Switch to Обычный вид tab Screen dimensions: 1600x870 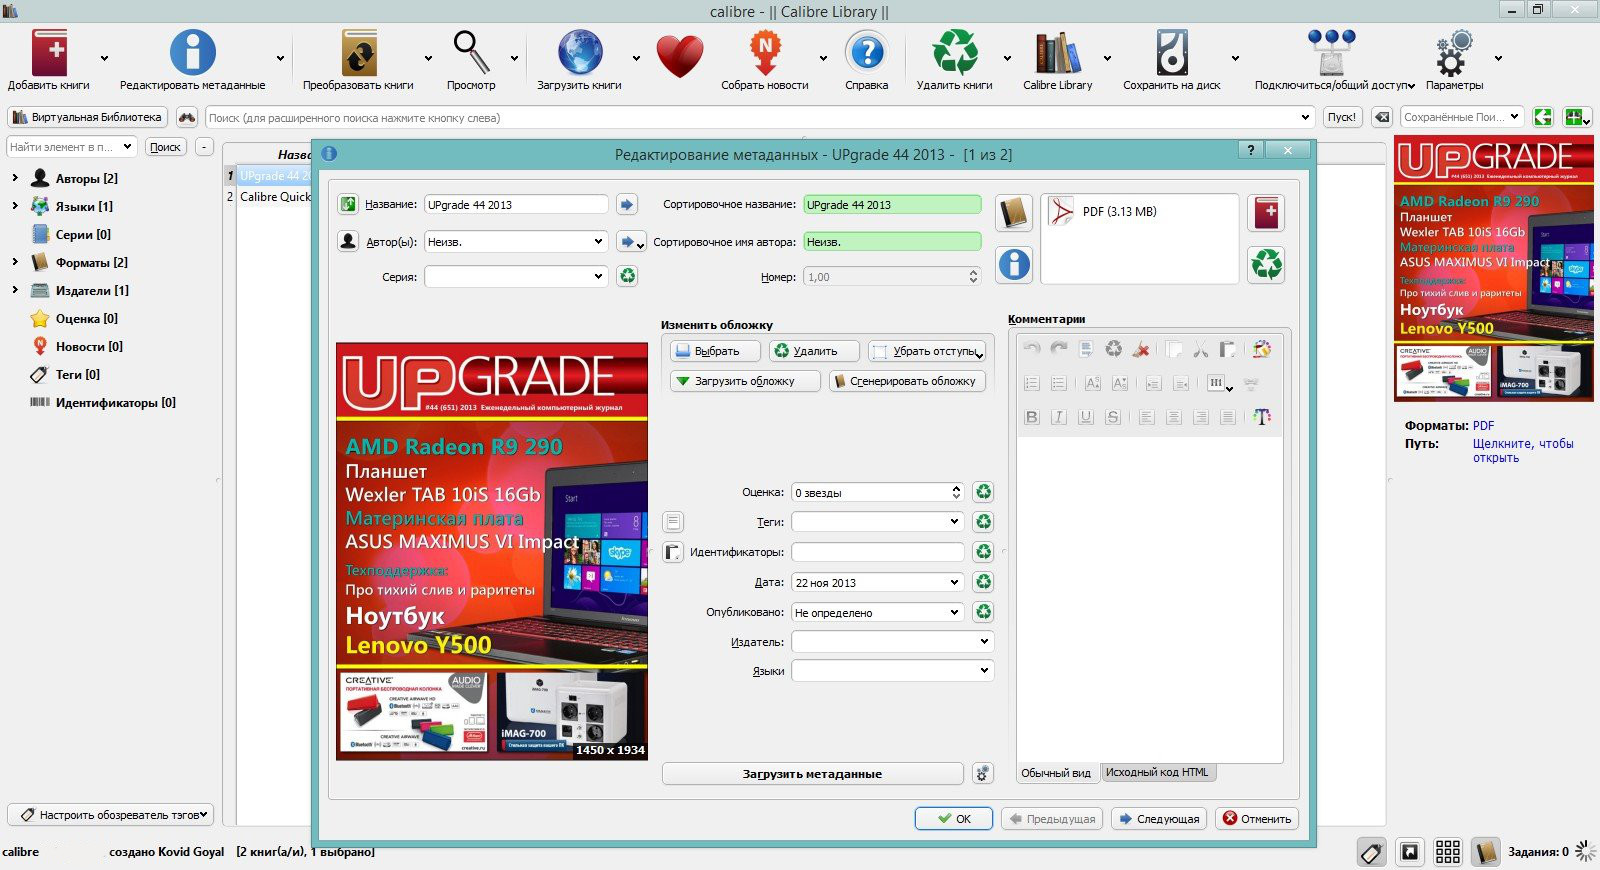[1057, 773]
